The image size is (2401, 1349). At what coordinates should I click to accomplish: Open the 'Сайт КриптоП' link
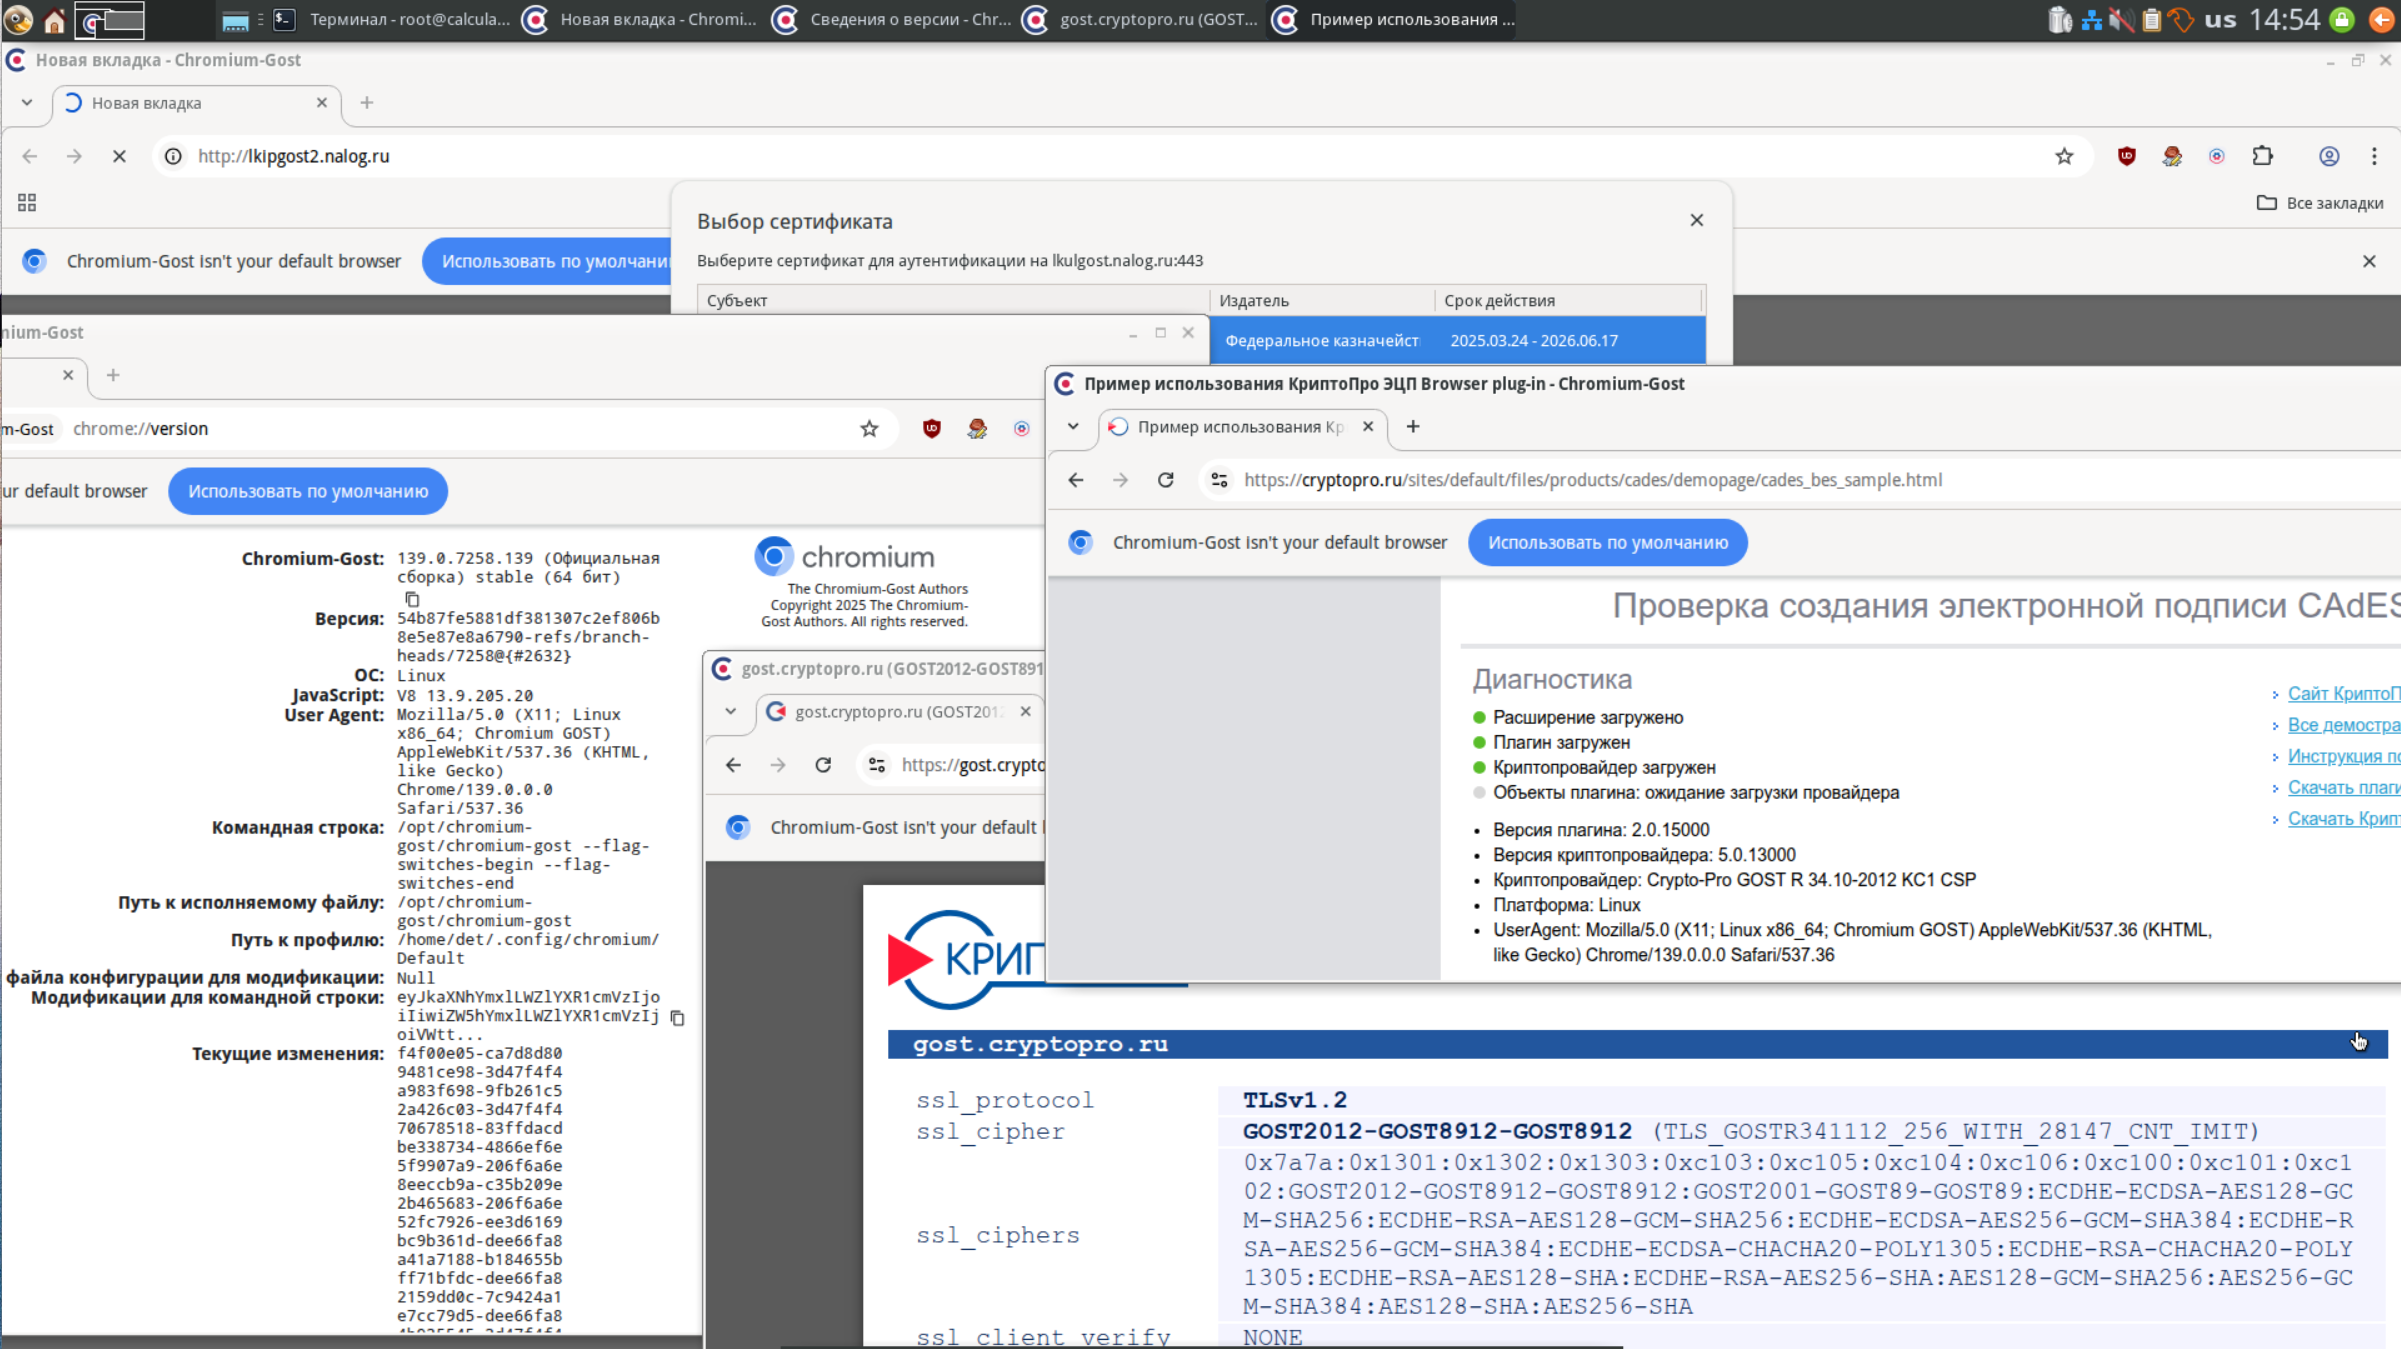2343,694
